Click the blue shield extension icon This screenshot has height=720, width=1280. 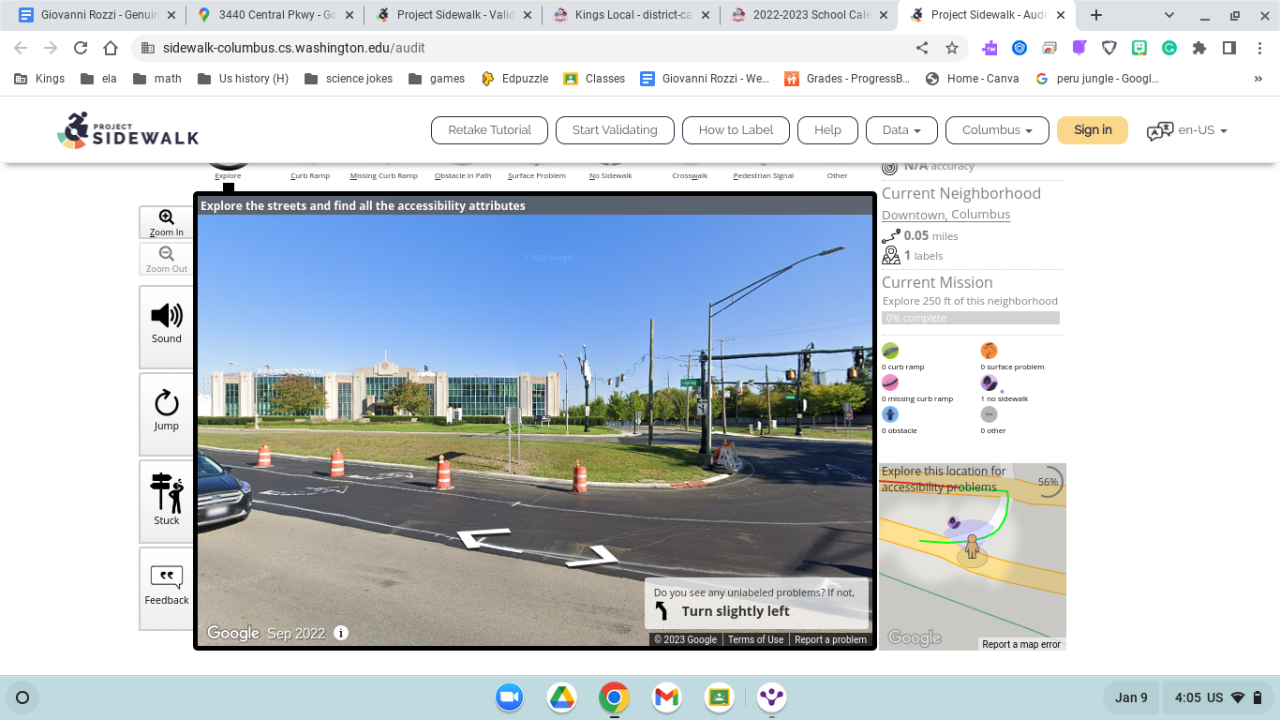1019,48
